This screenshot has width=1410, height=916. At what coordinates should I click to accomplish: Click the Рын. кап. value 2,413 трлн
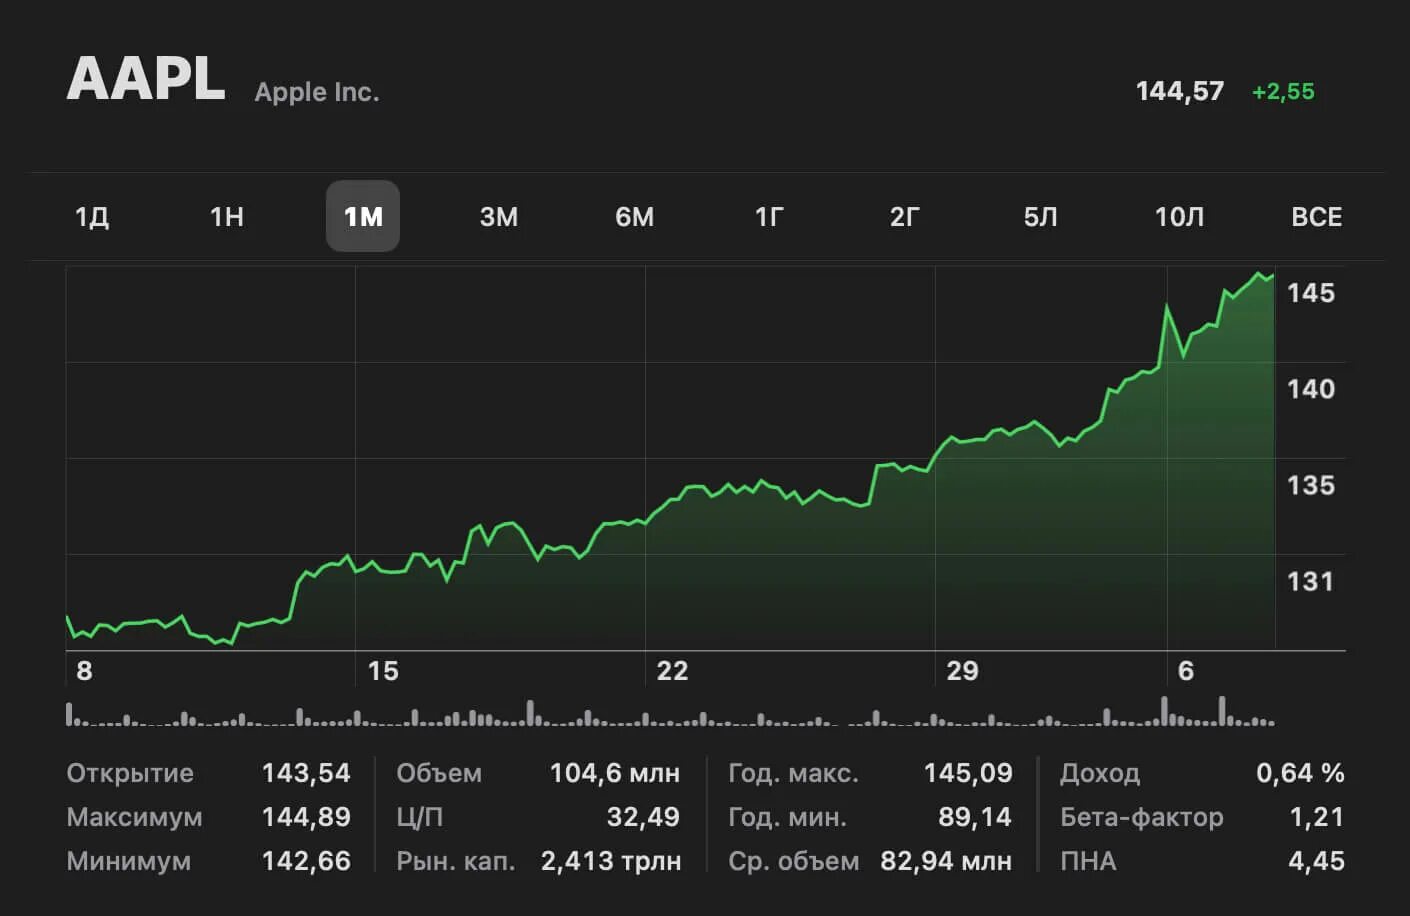click(611, 861)
